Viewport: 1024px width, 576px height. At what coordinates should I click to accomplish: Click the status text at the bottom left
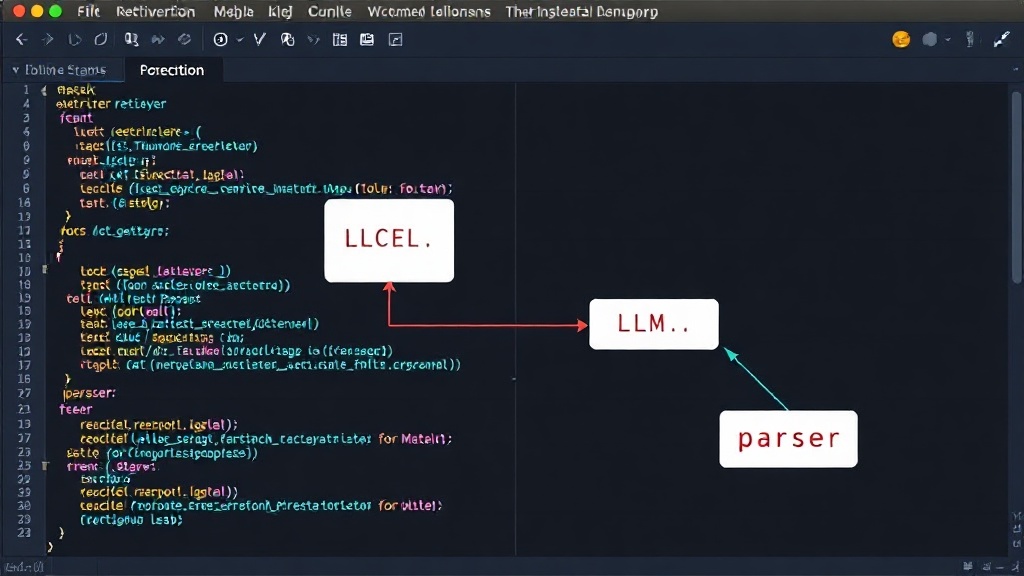pyautogui.click(x=25, y=567)
